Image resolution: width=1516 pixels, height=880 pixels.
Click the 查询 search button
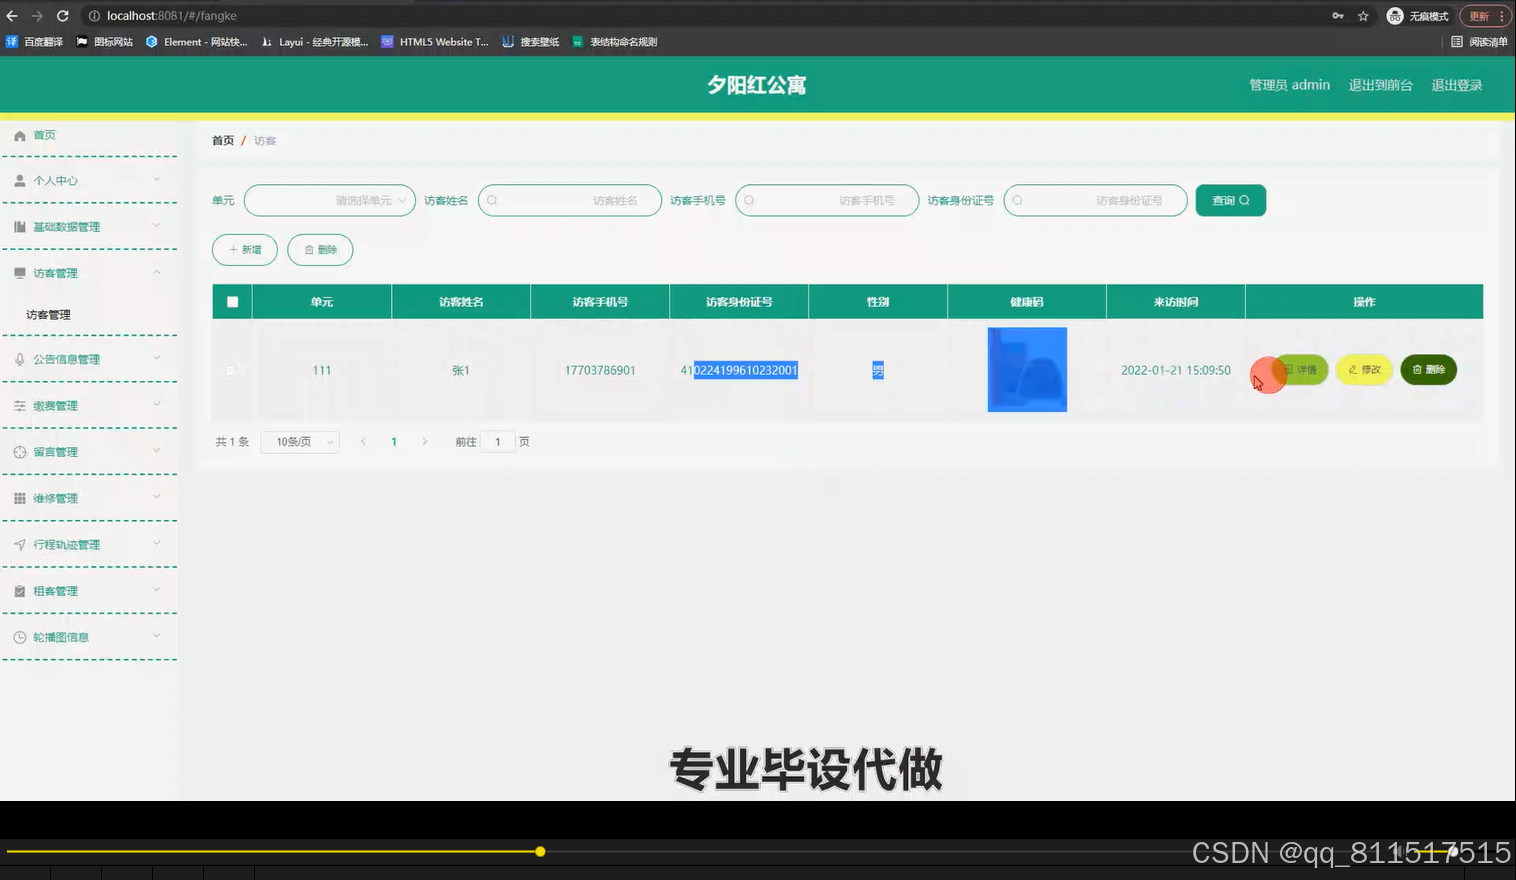click(1231, 200)
